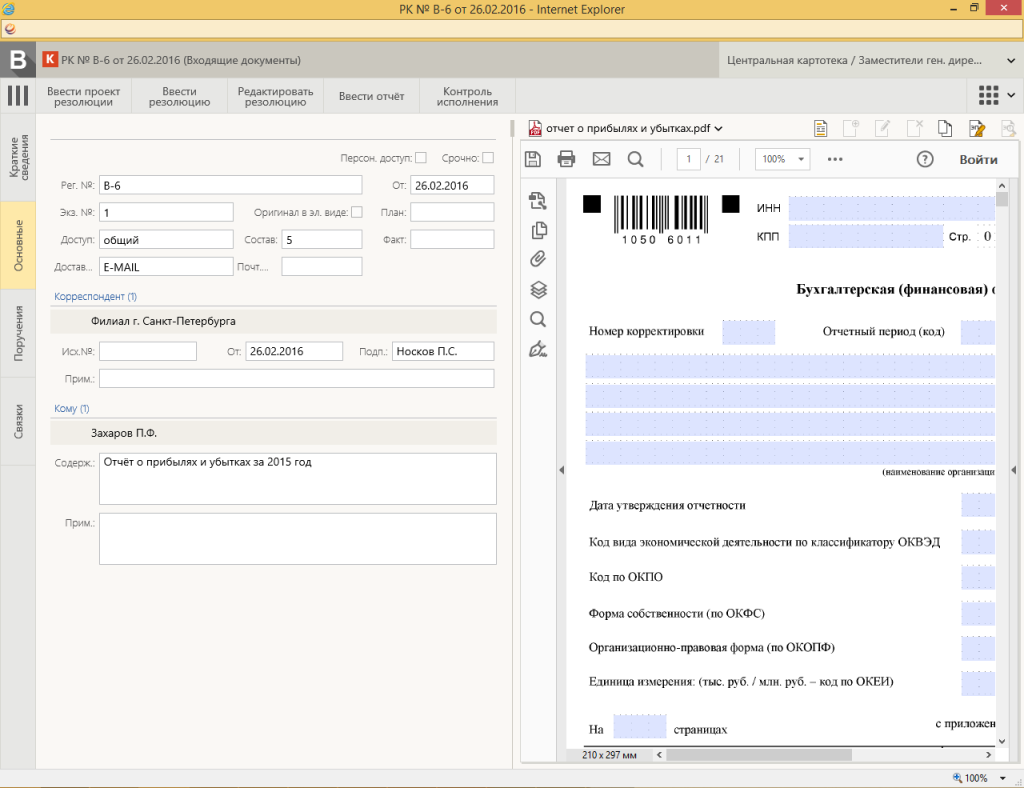Save the PDF with the diskette icon
This screenshot has height=788, width=1024.
point(533,159)
